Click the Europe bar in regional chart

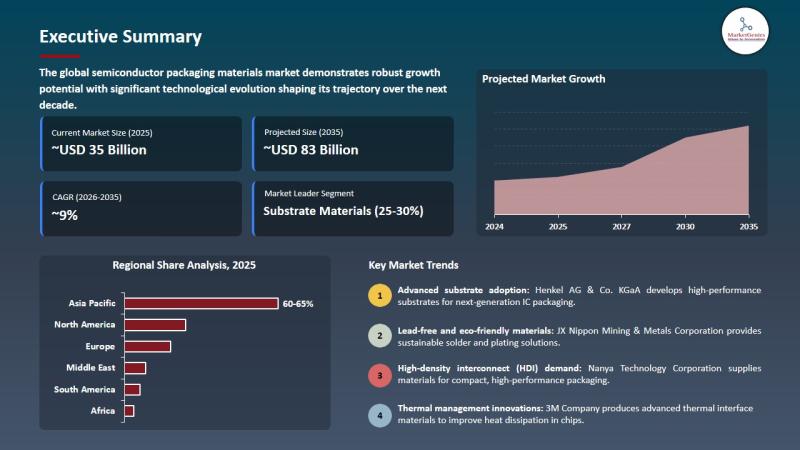(147, 346)
